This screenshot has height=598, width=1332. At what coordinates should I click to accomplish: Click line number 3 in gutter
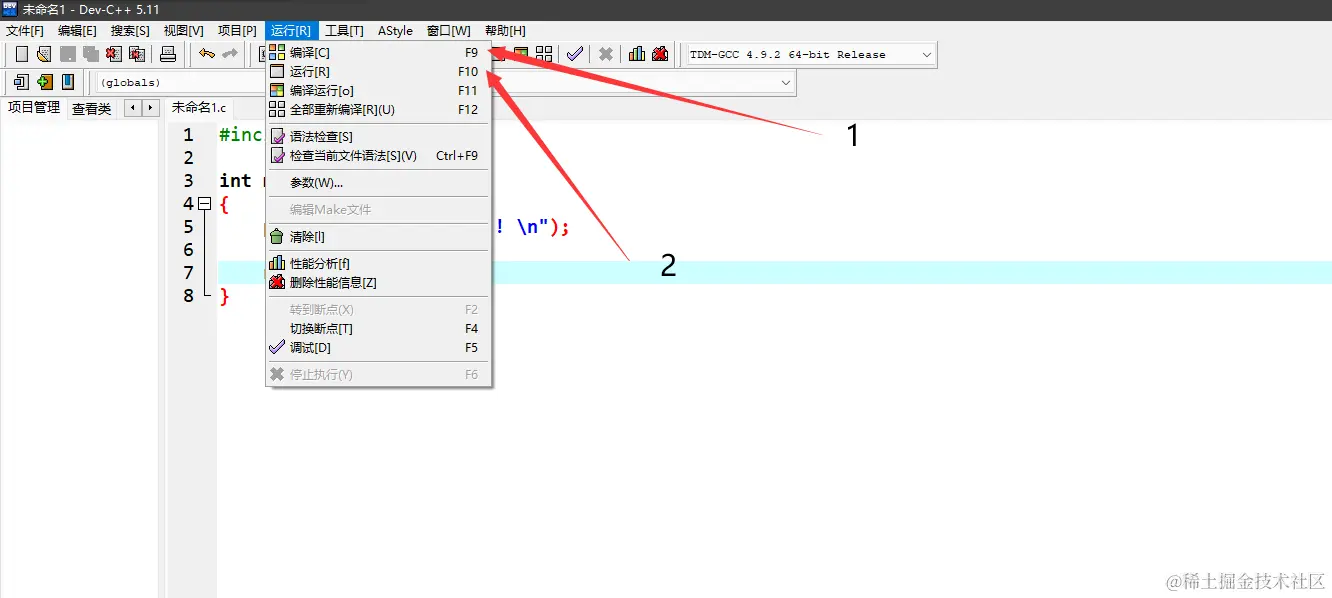[x=188, y=181]
